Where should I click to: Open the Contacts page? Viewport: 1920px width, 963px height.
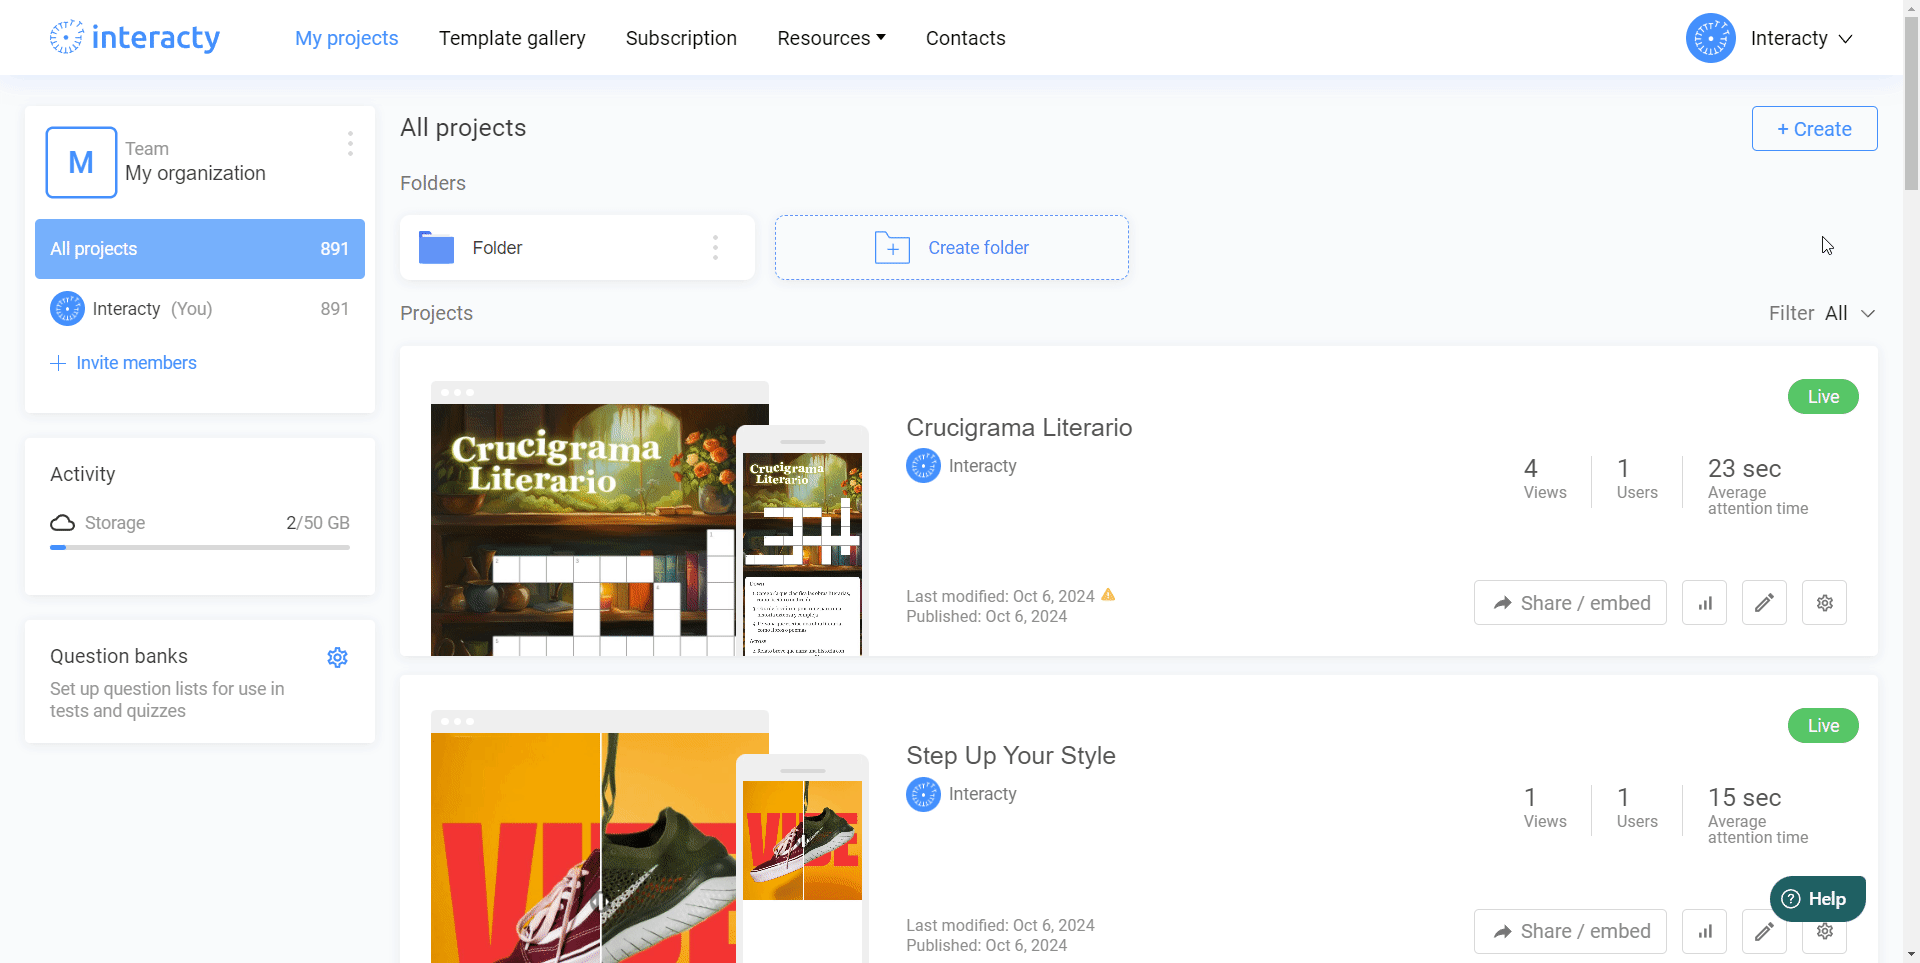pyautogui.click(x=965, y=38)
